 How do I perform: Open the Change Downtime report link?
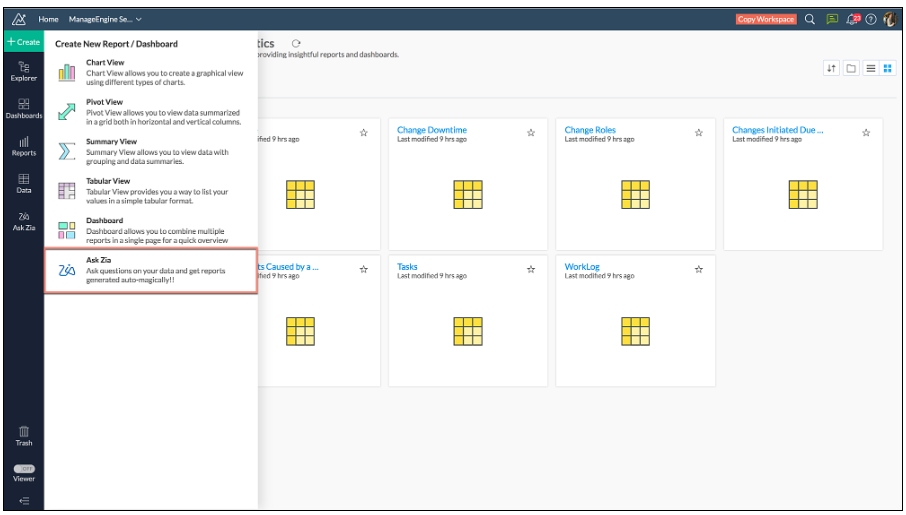432,130
